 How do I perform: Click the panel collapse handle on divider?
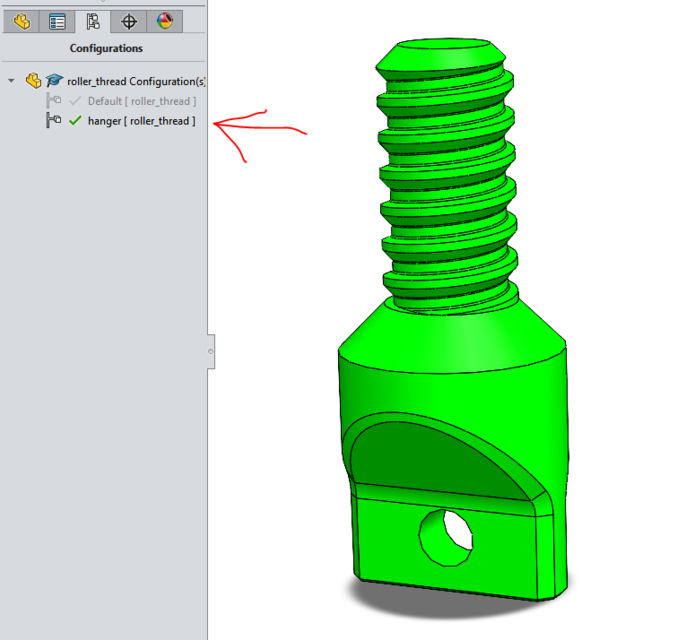(x=211, y=352)
